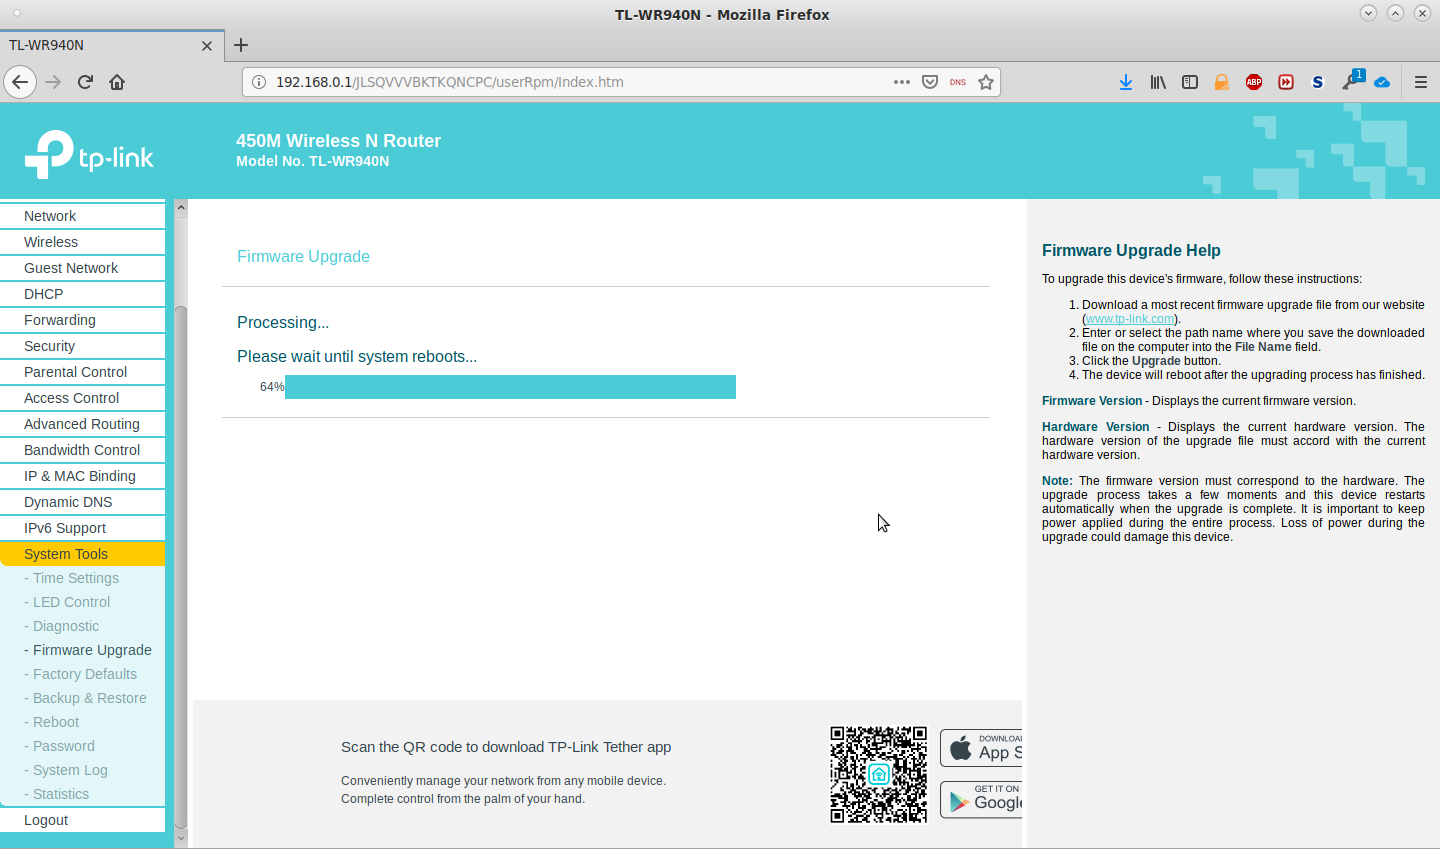Viewport: 1440px width, 849px height.
Task: Click the Adblock Plus extension icon
Action: [1254, 82]
